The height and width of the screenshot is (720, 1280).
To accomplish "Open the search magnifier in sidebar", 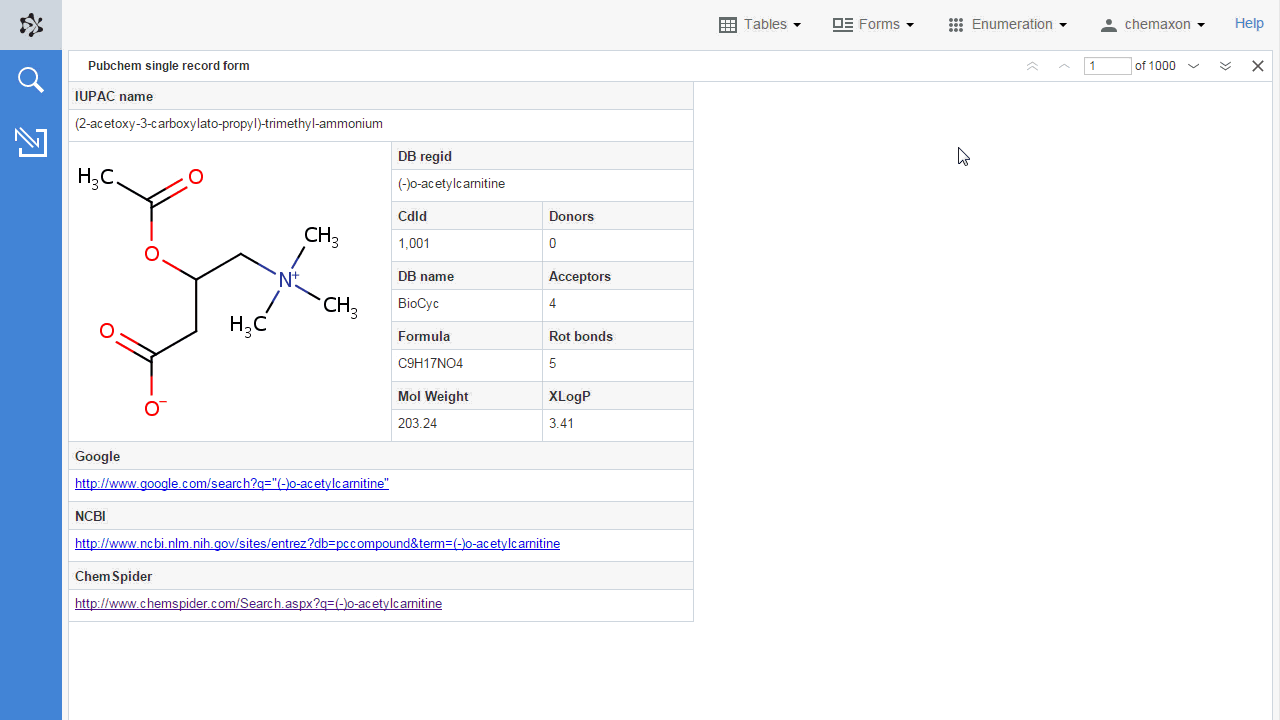I will coord(31,80).
